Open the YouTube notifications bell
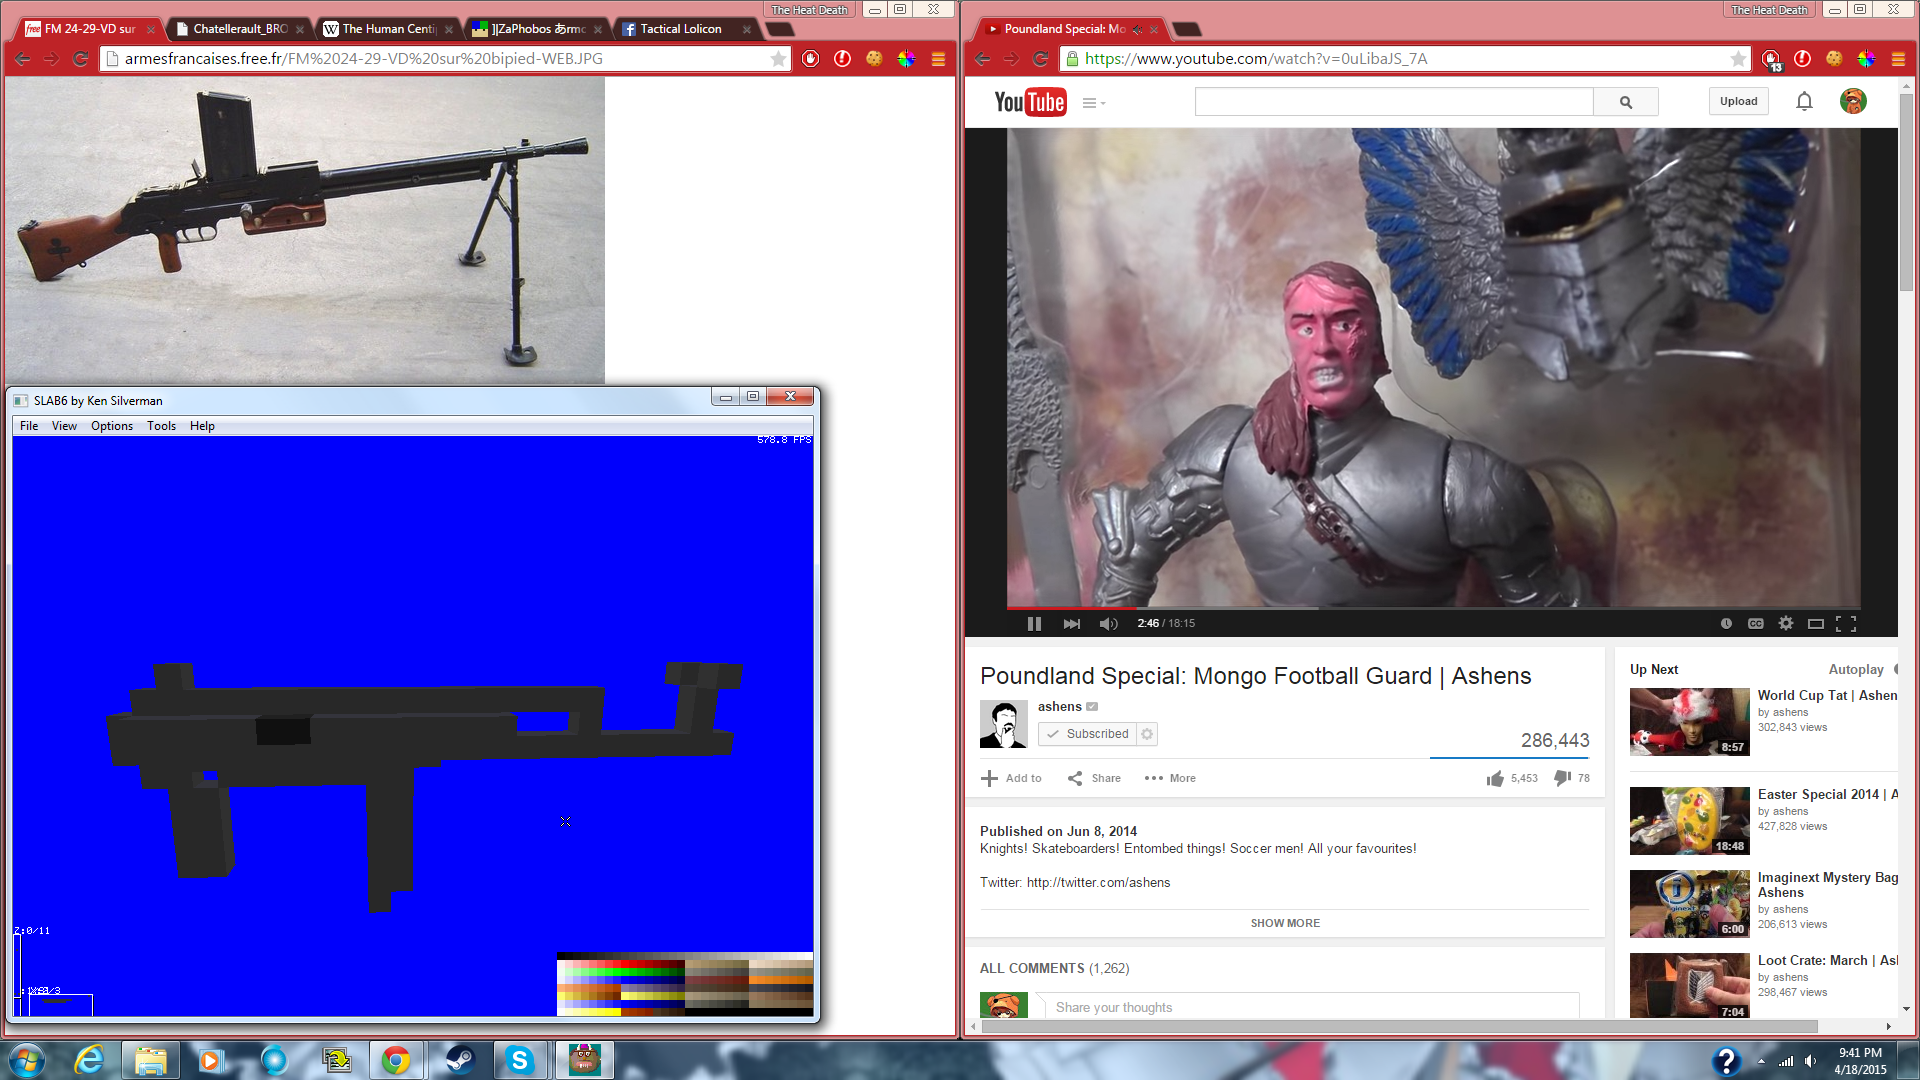The image size is (1920, 1080). pyautogui.click(x=1803, y=101)
